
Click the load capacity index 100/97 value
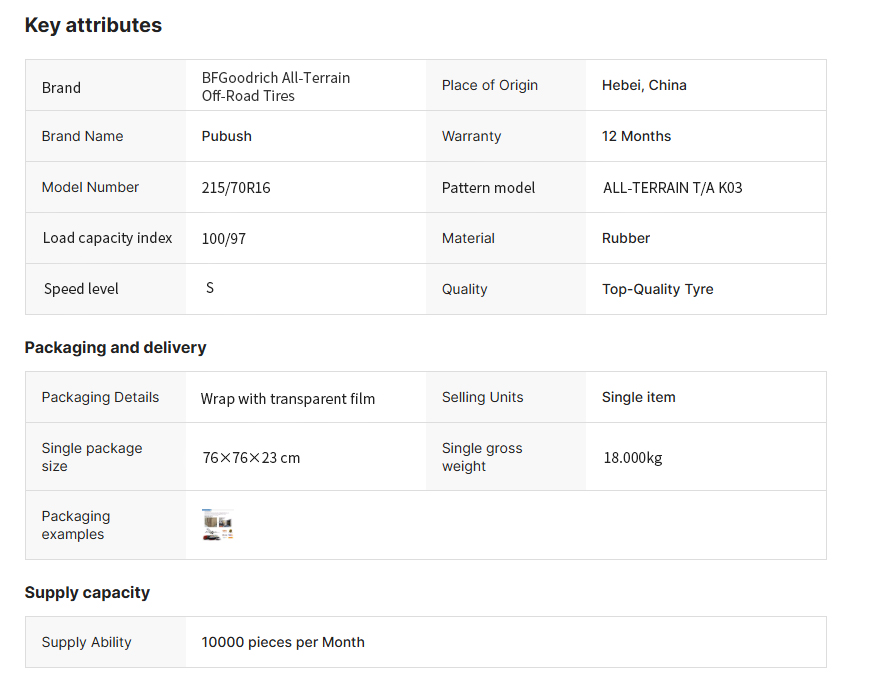(x=222, y=238)
